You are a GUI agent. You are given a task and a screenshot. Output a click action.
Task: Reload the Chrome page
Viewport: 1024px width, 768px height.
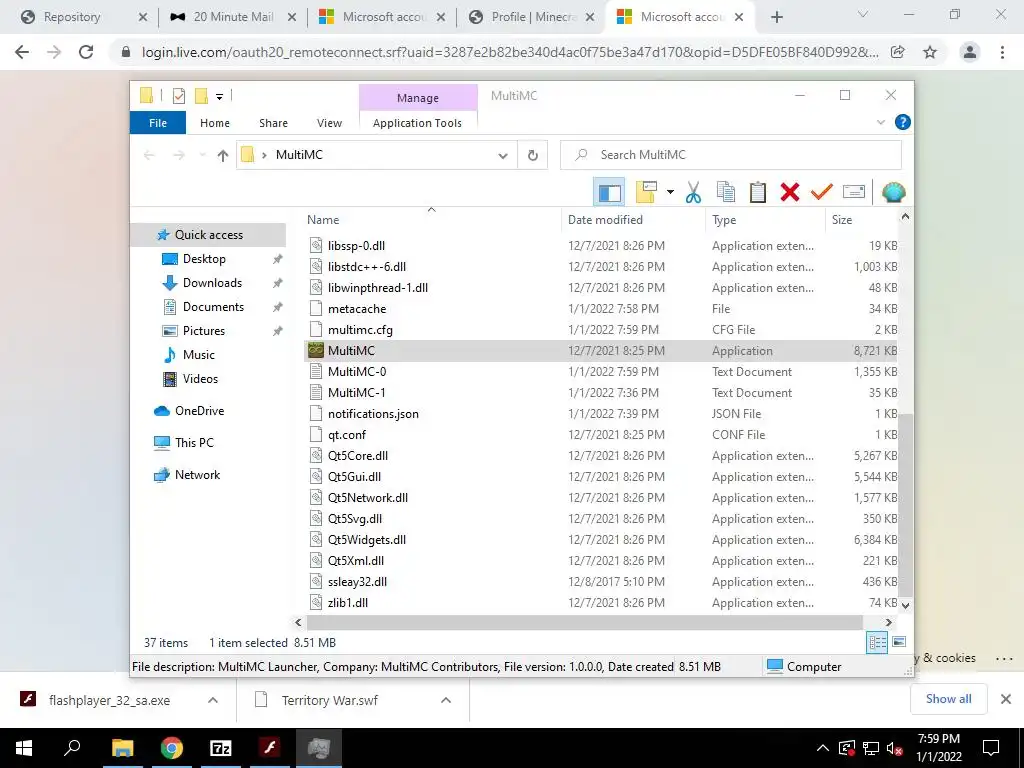(x=86, y=52)
